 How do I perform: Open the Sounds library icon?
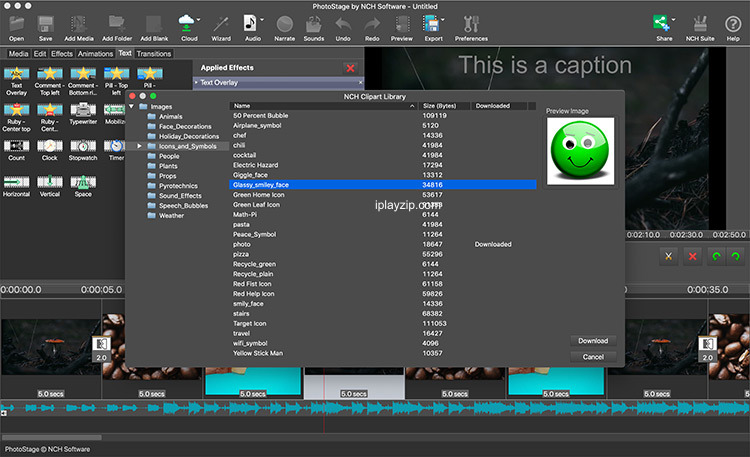(x=314, y=28)
